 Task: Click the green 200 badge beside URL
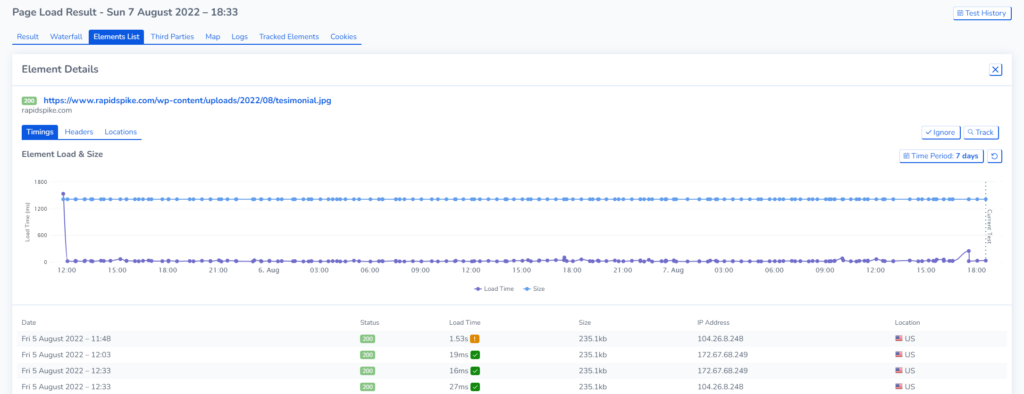29,101
